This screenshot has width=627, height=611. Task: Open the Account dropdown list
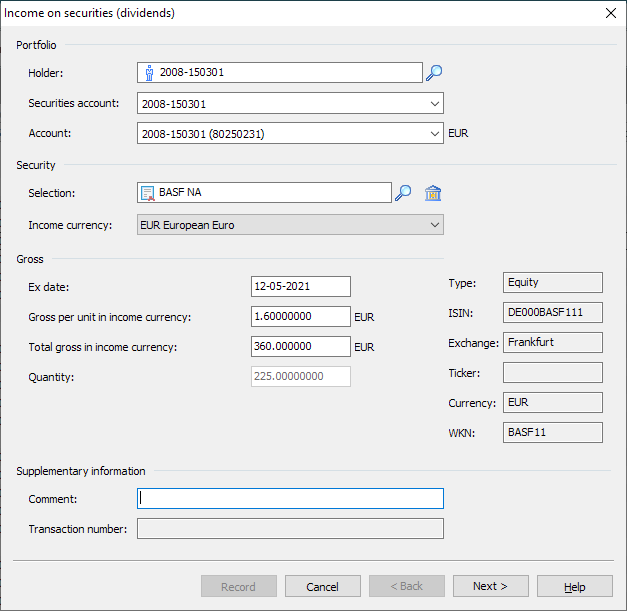(434, 133)
